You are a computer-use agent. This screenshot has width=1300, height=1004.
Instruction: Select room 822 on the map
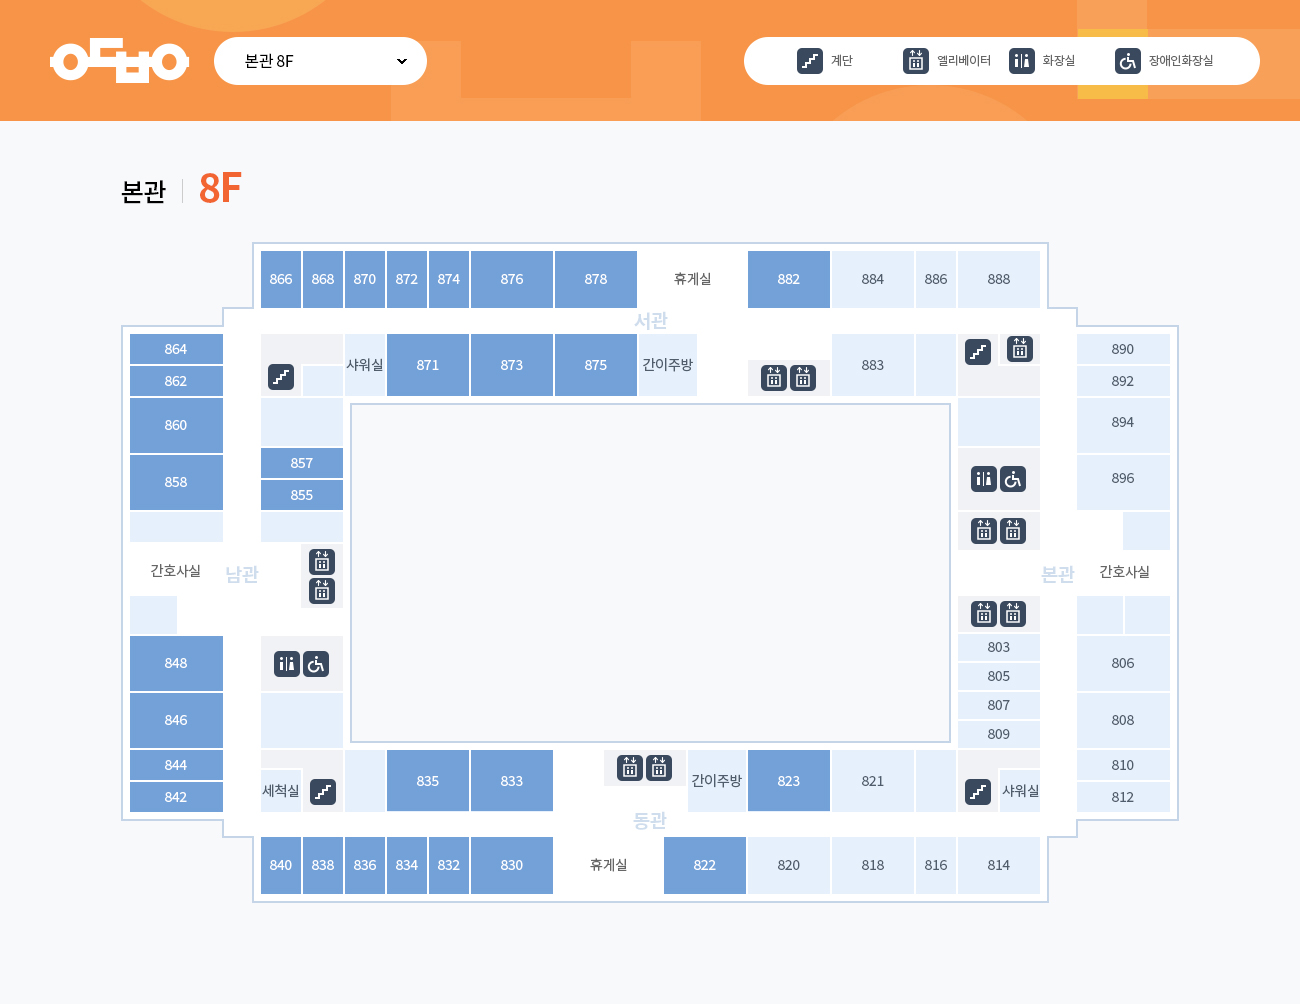[705, 865]
